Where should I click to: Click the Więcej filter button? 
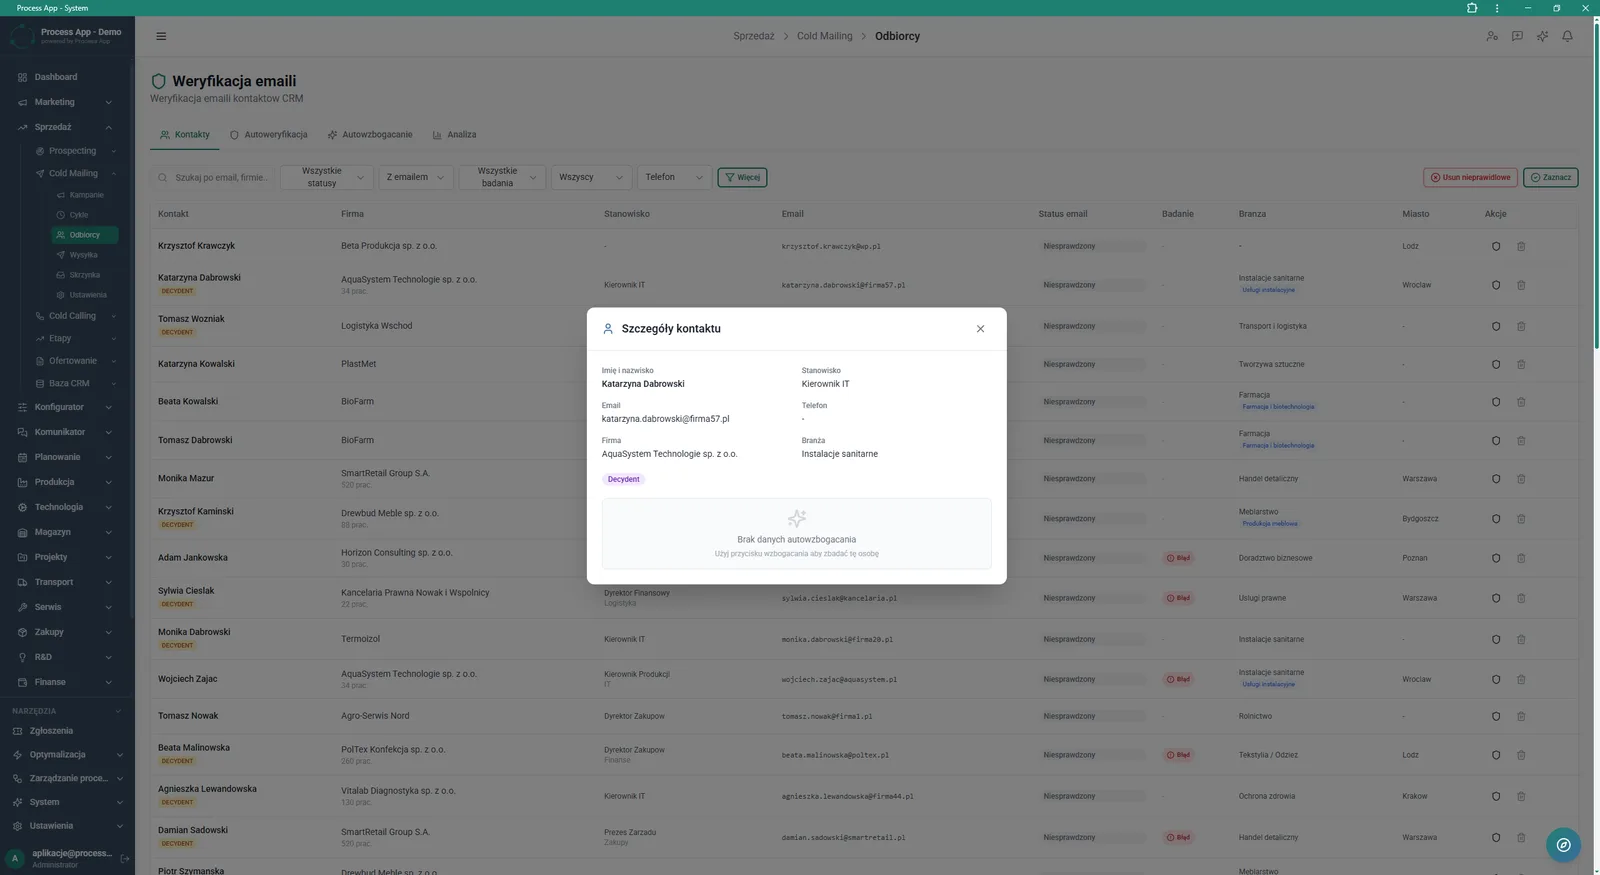tap(743, 177)
